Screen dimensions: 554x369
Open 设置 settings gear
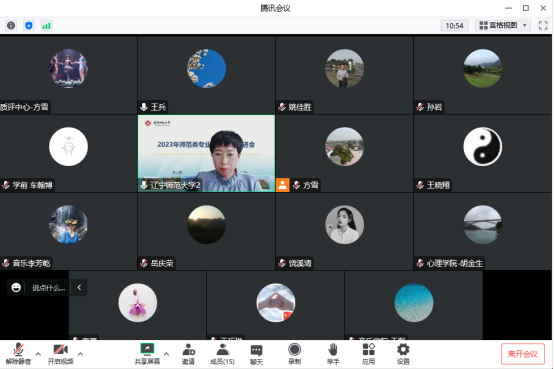click(x=403, y=354)
